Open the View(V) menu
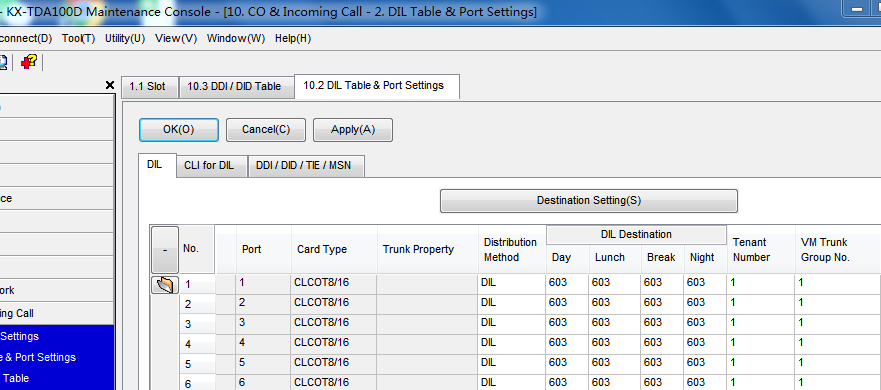This screenshot has width=881, height=390. (176, 38)
